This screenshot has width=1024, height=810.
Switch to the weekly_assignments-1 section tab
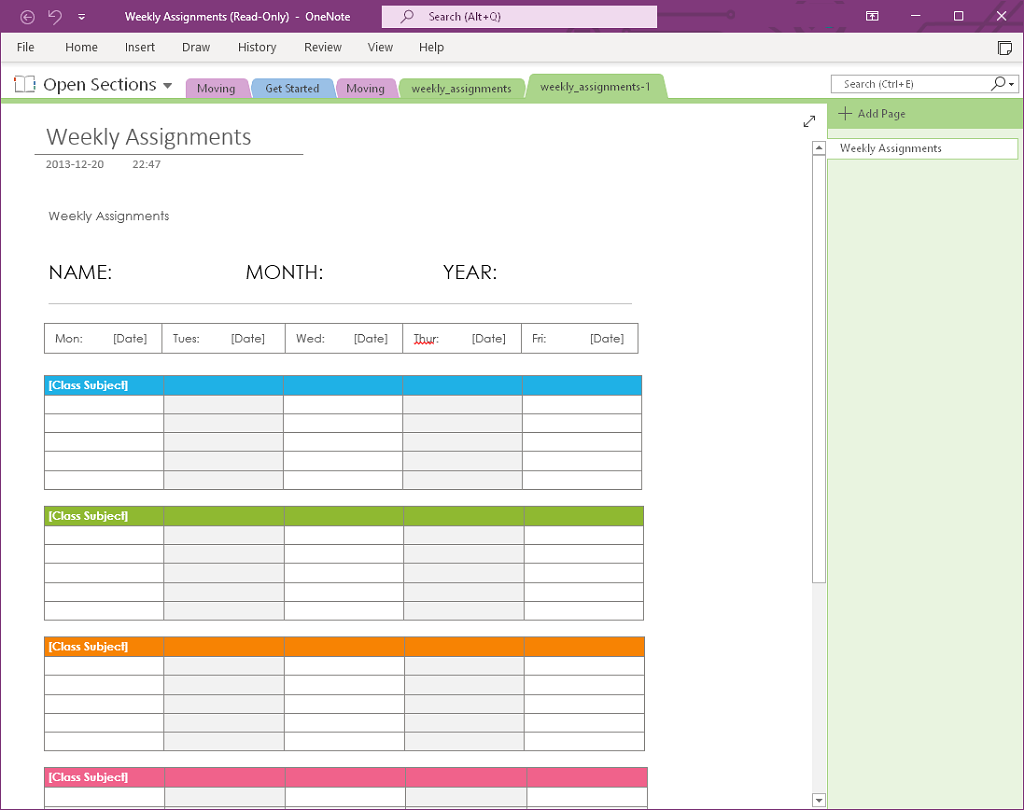pos(597,86)
